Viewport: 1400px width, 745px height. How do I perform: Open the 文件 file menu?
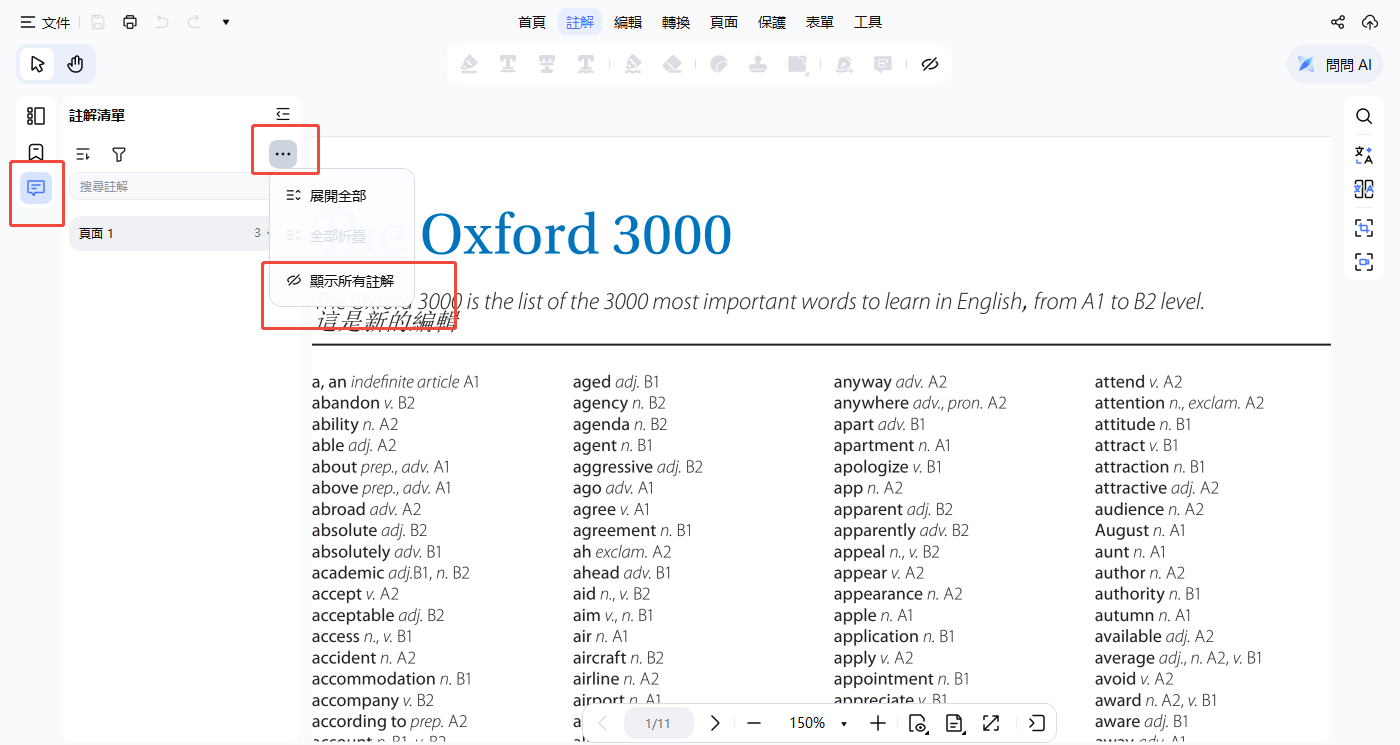[x=45, y=22]
